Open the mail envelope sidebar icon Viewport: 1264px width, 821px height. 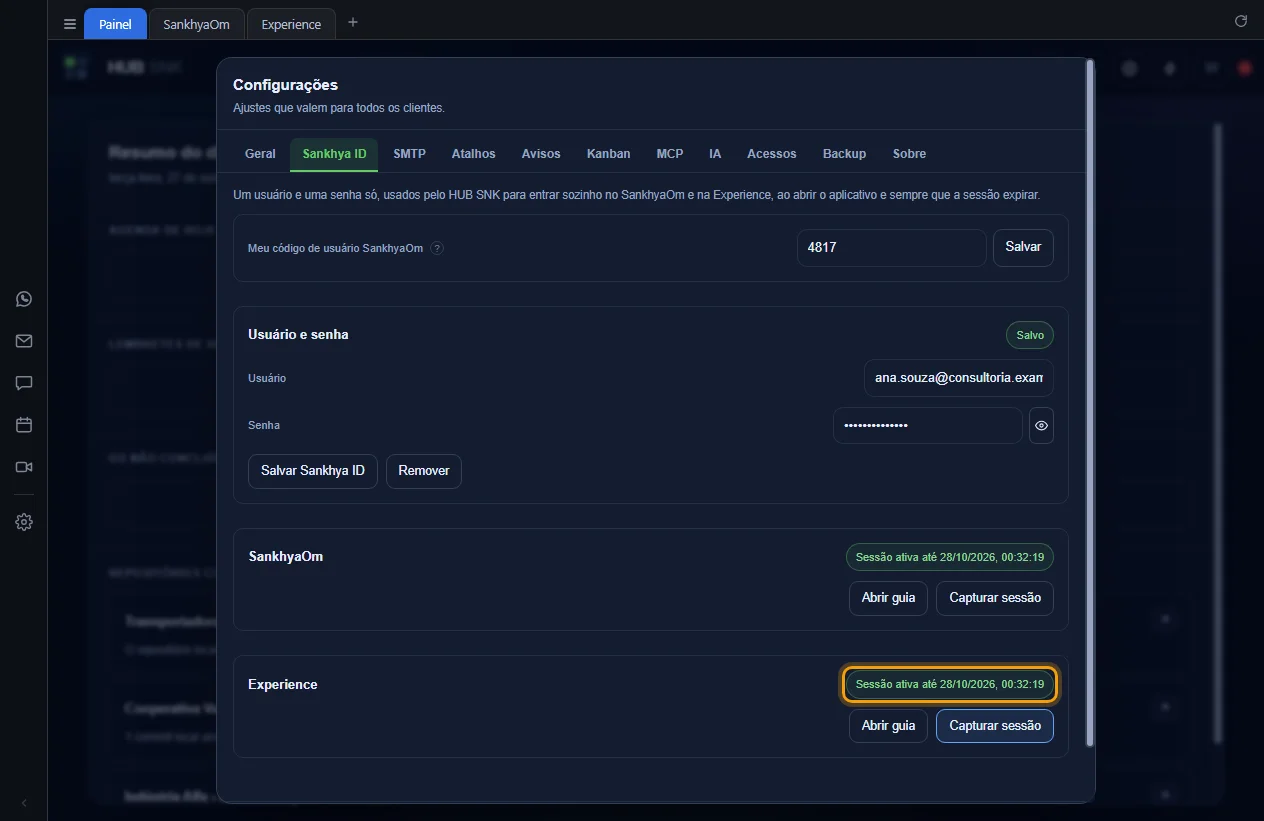[24, 341]
